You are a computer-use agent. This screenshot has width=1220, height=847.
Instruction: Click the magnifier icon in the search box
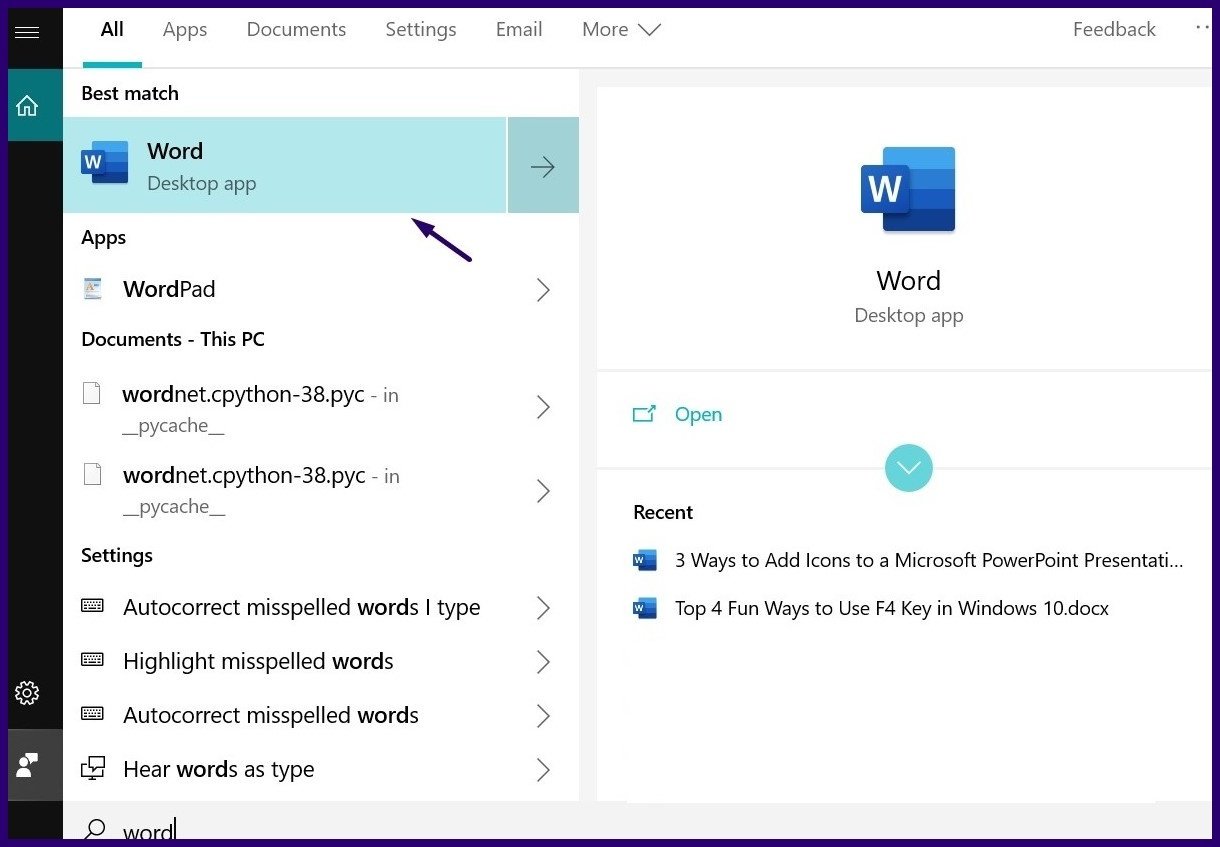click(x=96, y=831)
